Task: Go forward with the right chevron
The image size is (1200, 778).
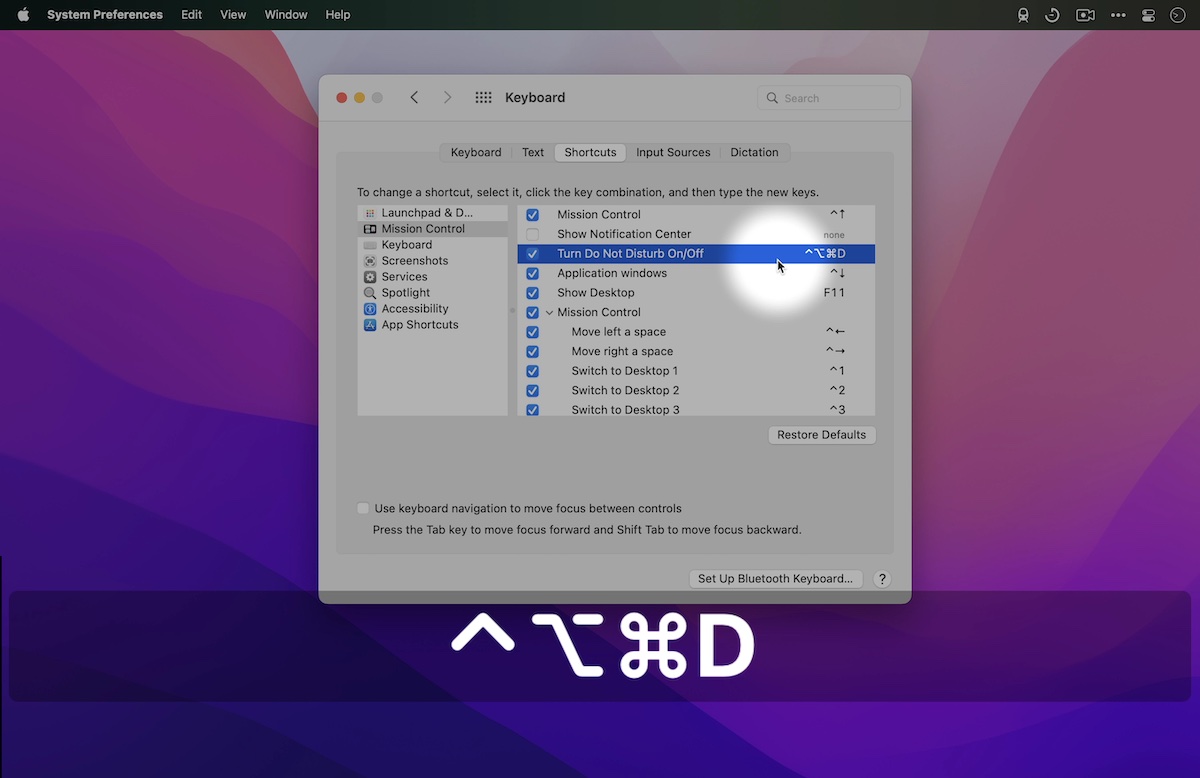Action: click(x=447, y=97)
